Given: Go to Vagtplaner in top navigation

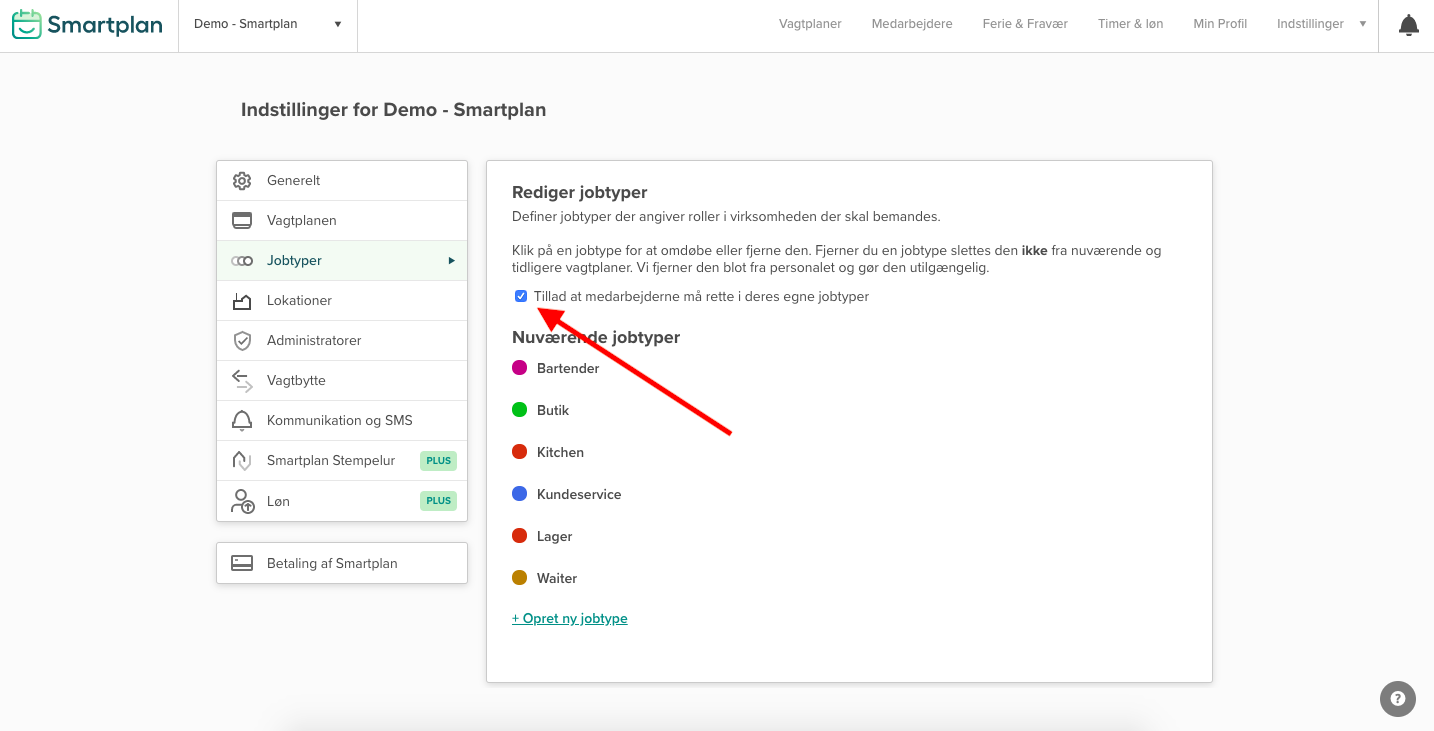Looking at the screenshot, I should point(810,24).
